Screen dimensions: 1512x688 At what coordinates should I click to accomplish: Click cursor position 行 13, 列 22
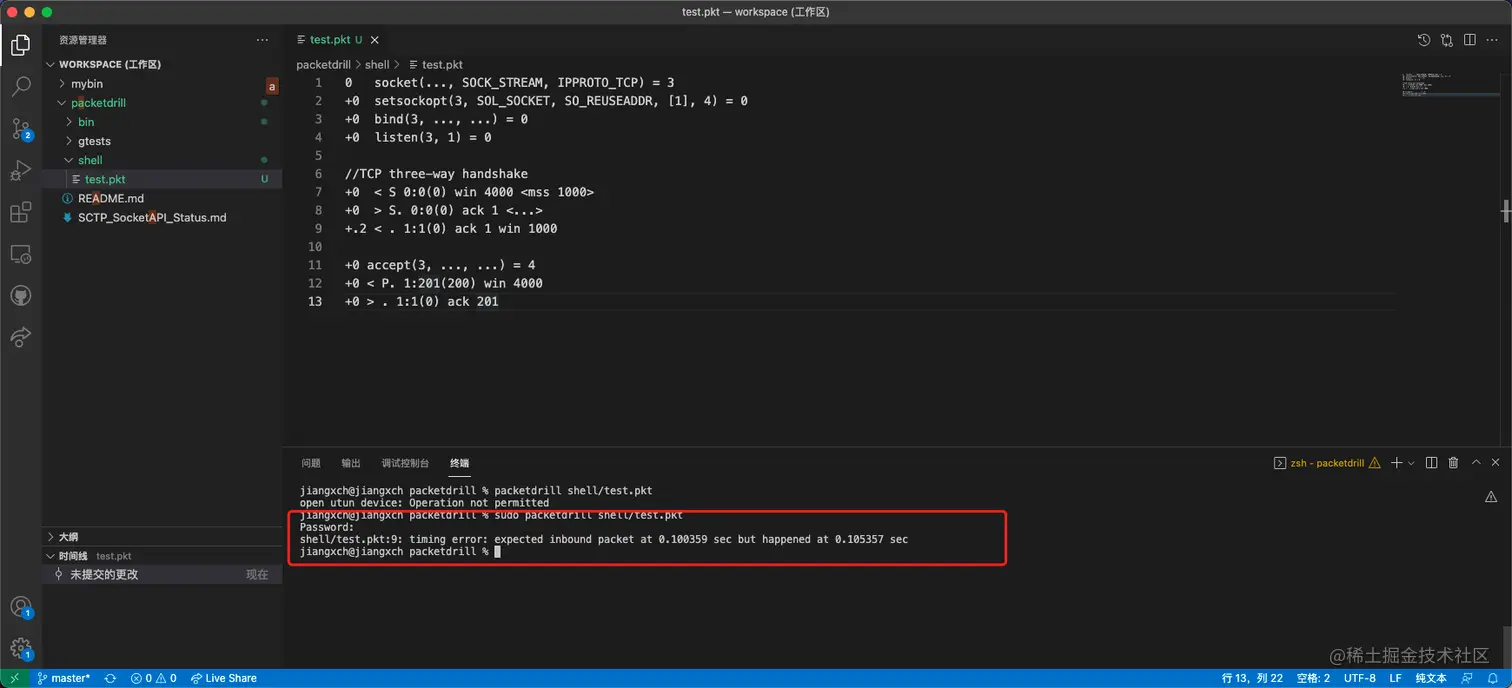click(x=1252, y=678)
